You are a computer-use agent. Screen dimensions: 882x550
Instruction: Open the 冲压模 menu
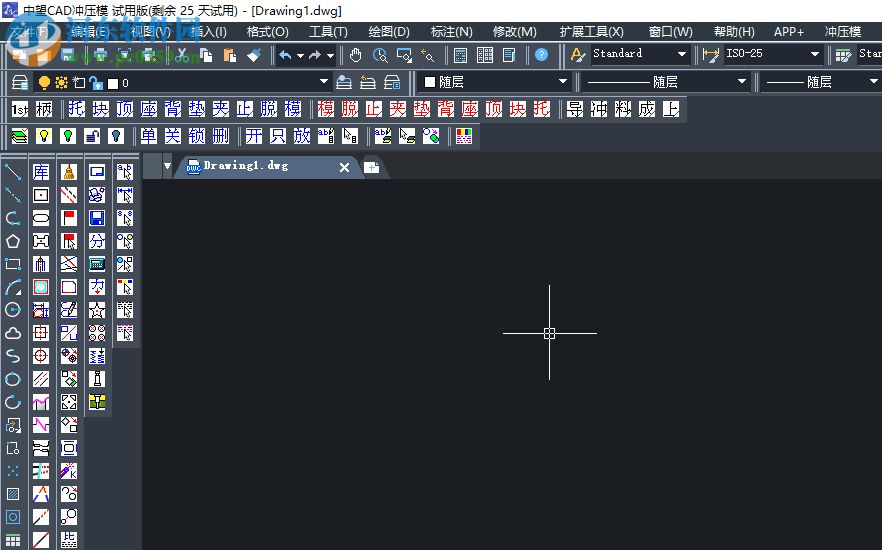click(843, 32)
